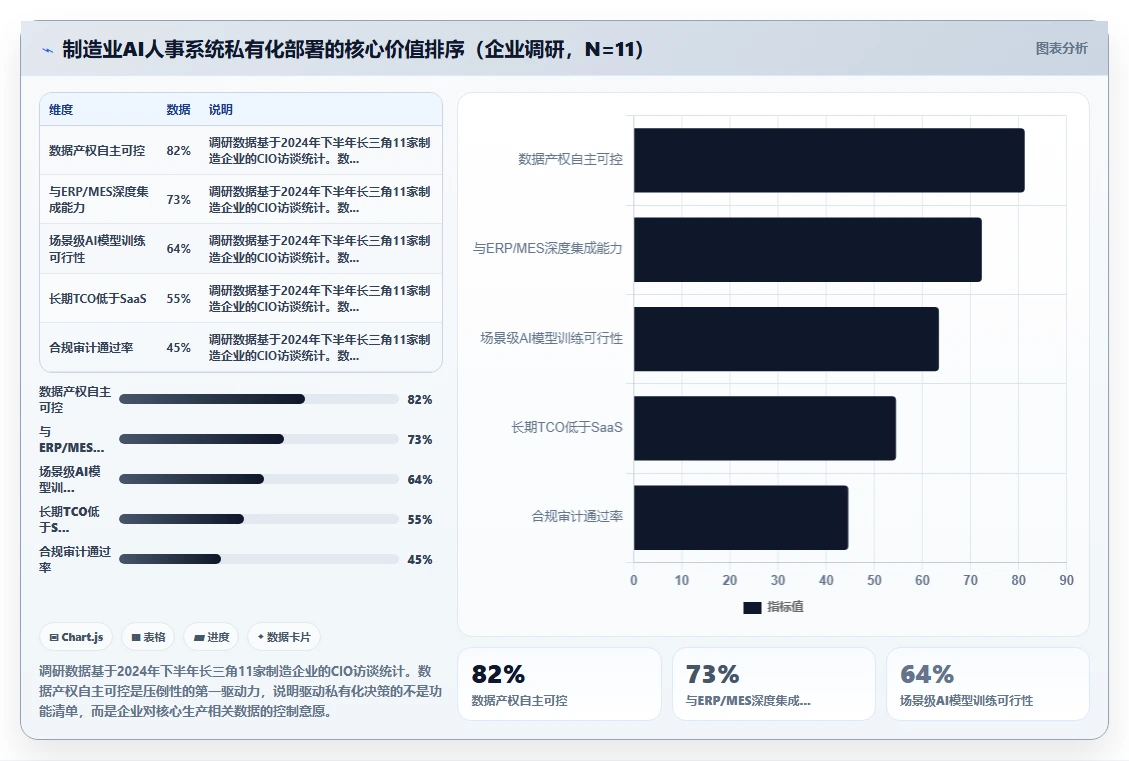
Task: Click the 数据 column header
Action: click(178, 109)
